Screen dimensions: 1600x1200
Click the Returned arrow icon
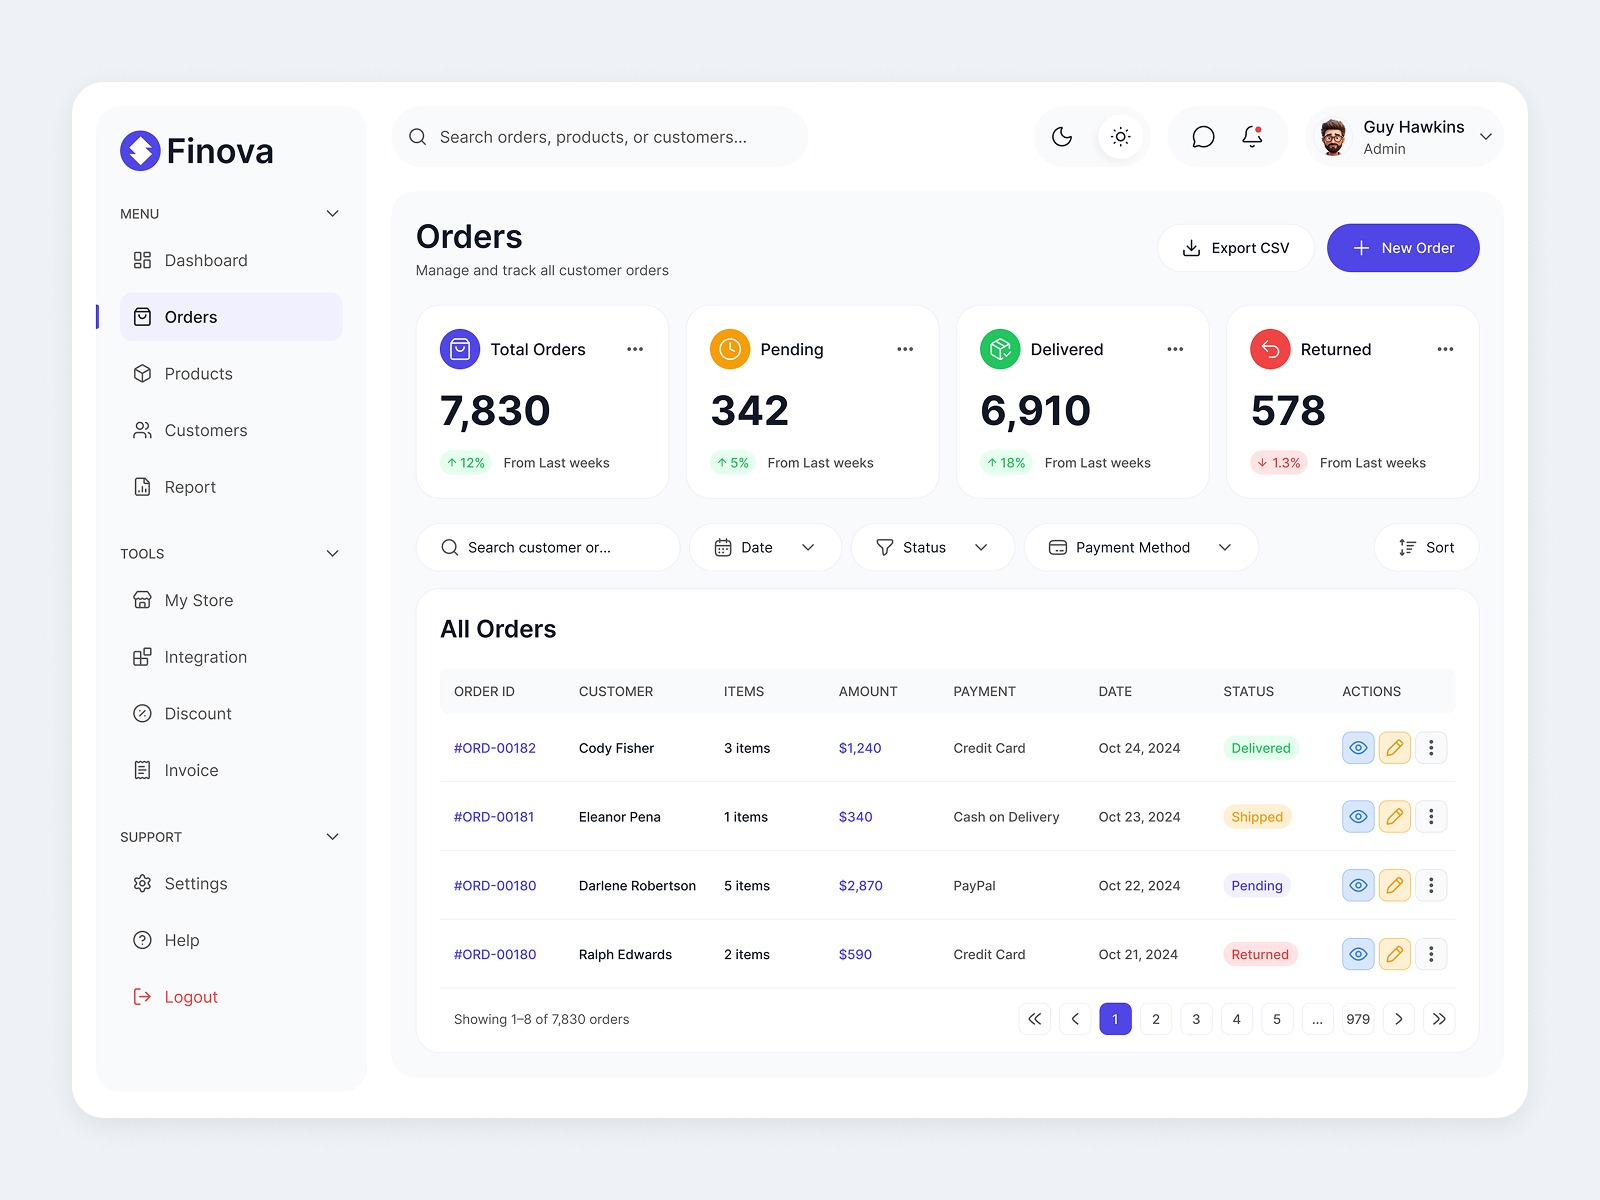point(1270,349)
